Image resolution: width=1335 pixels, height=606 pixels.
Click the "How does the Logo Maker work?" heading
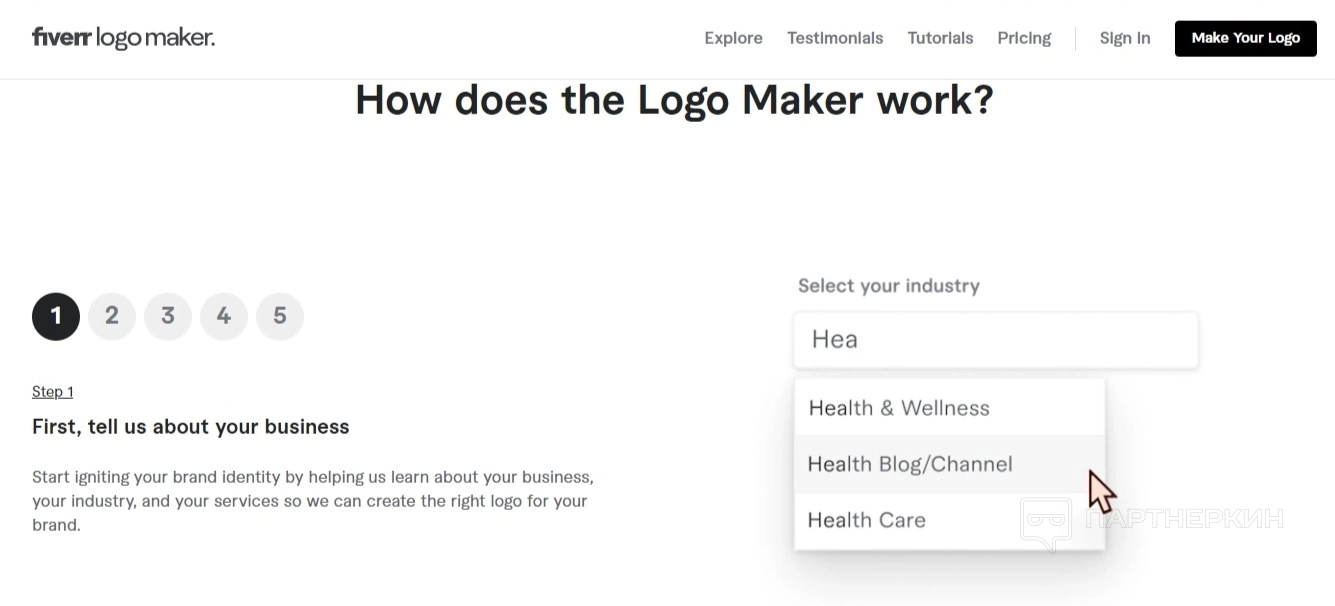coord(674,100)
